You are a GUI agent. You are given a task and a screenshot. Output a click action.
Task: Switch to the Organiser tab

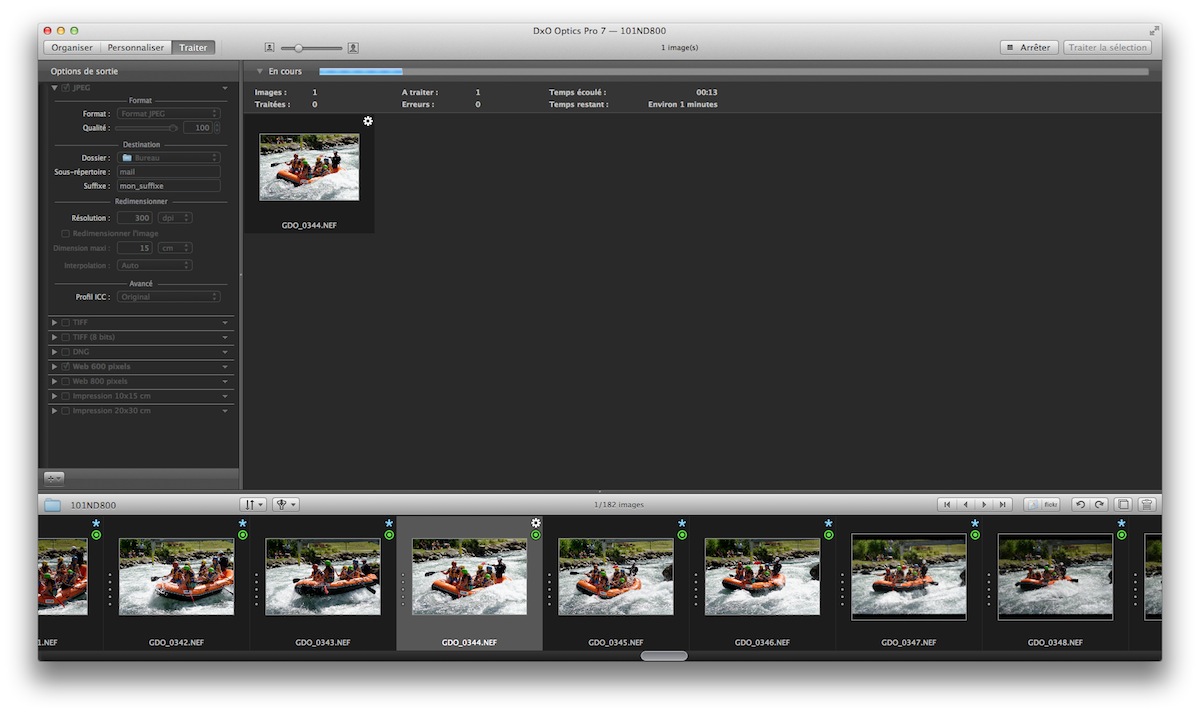click(72, 48)
